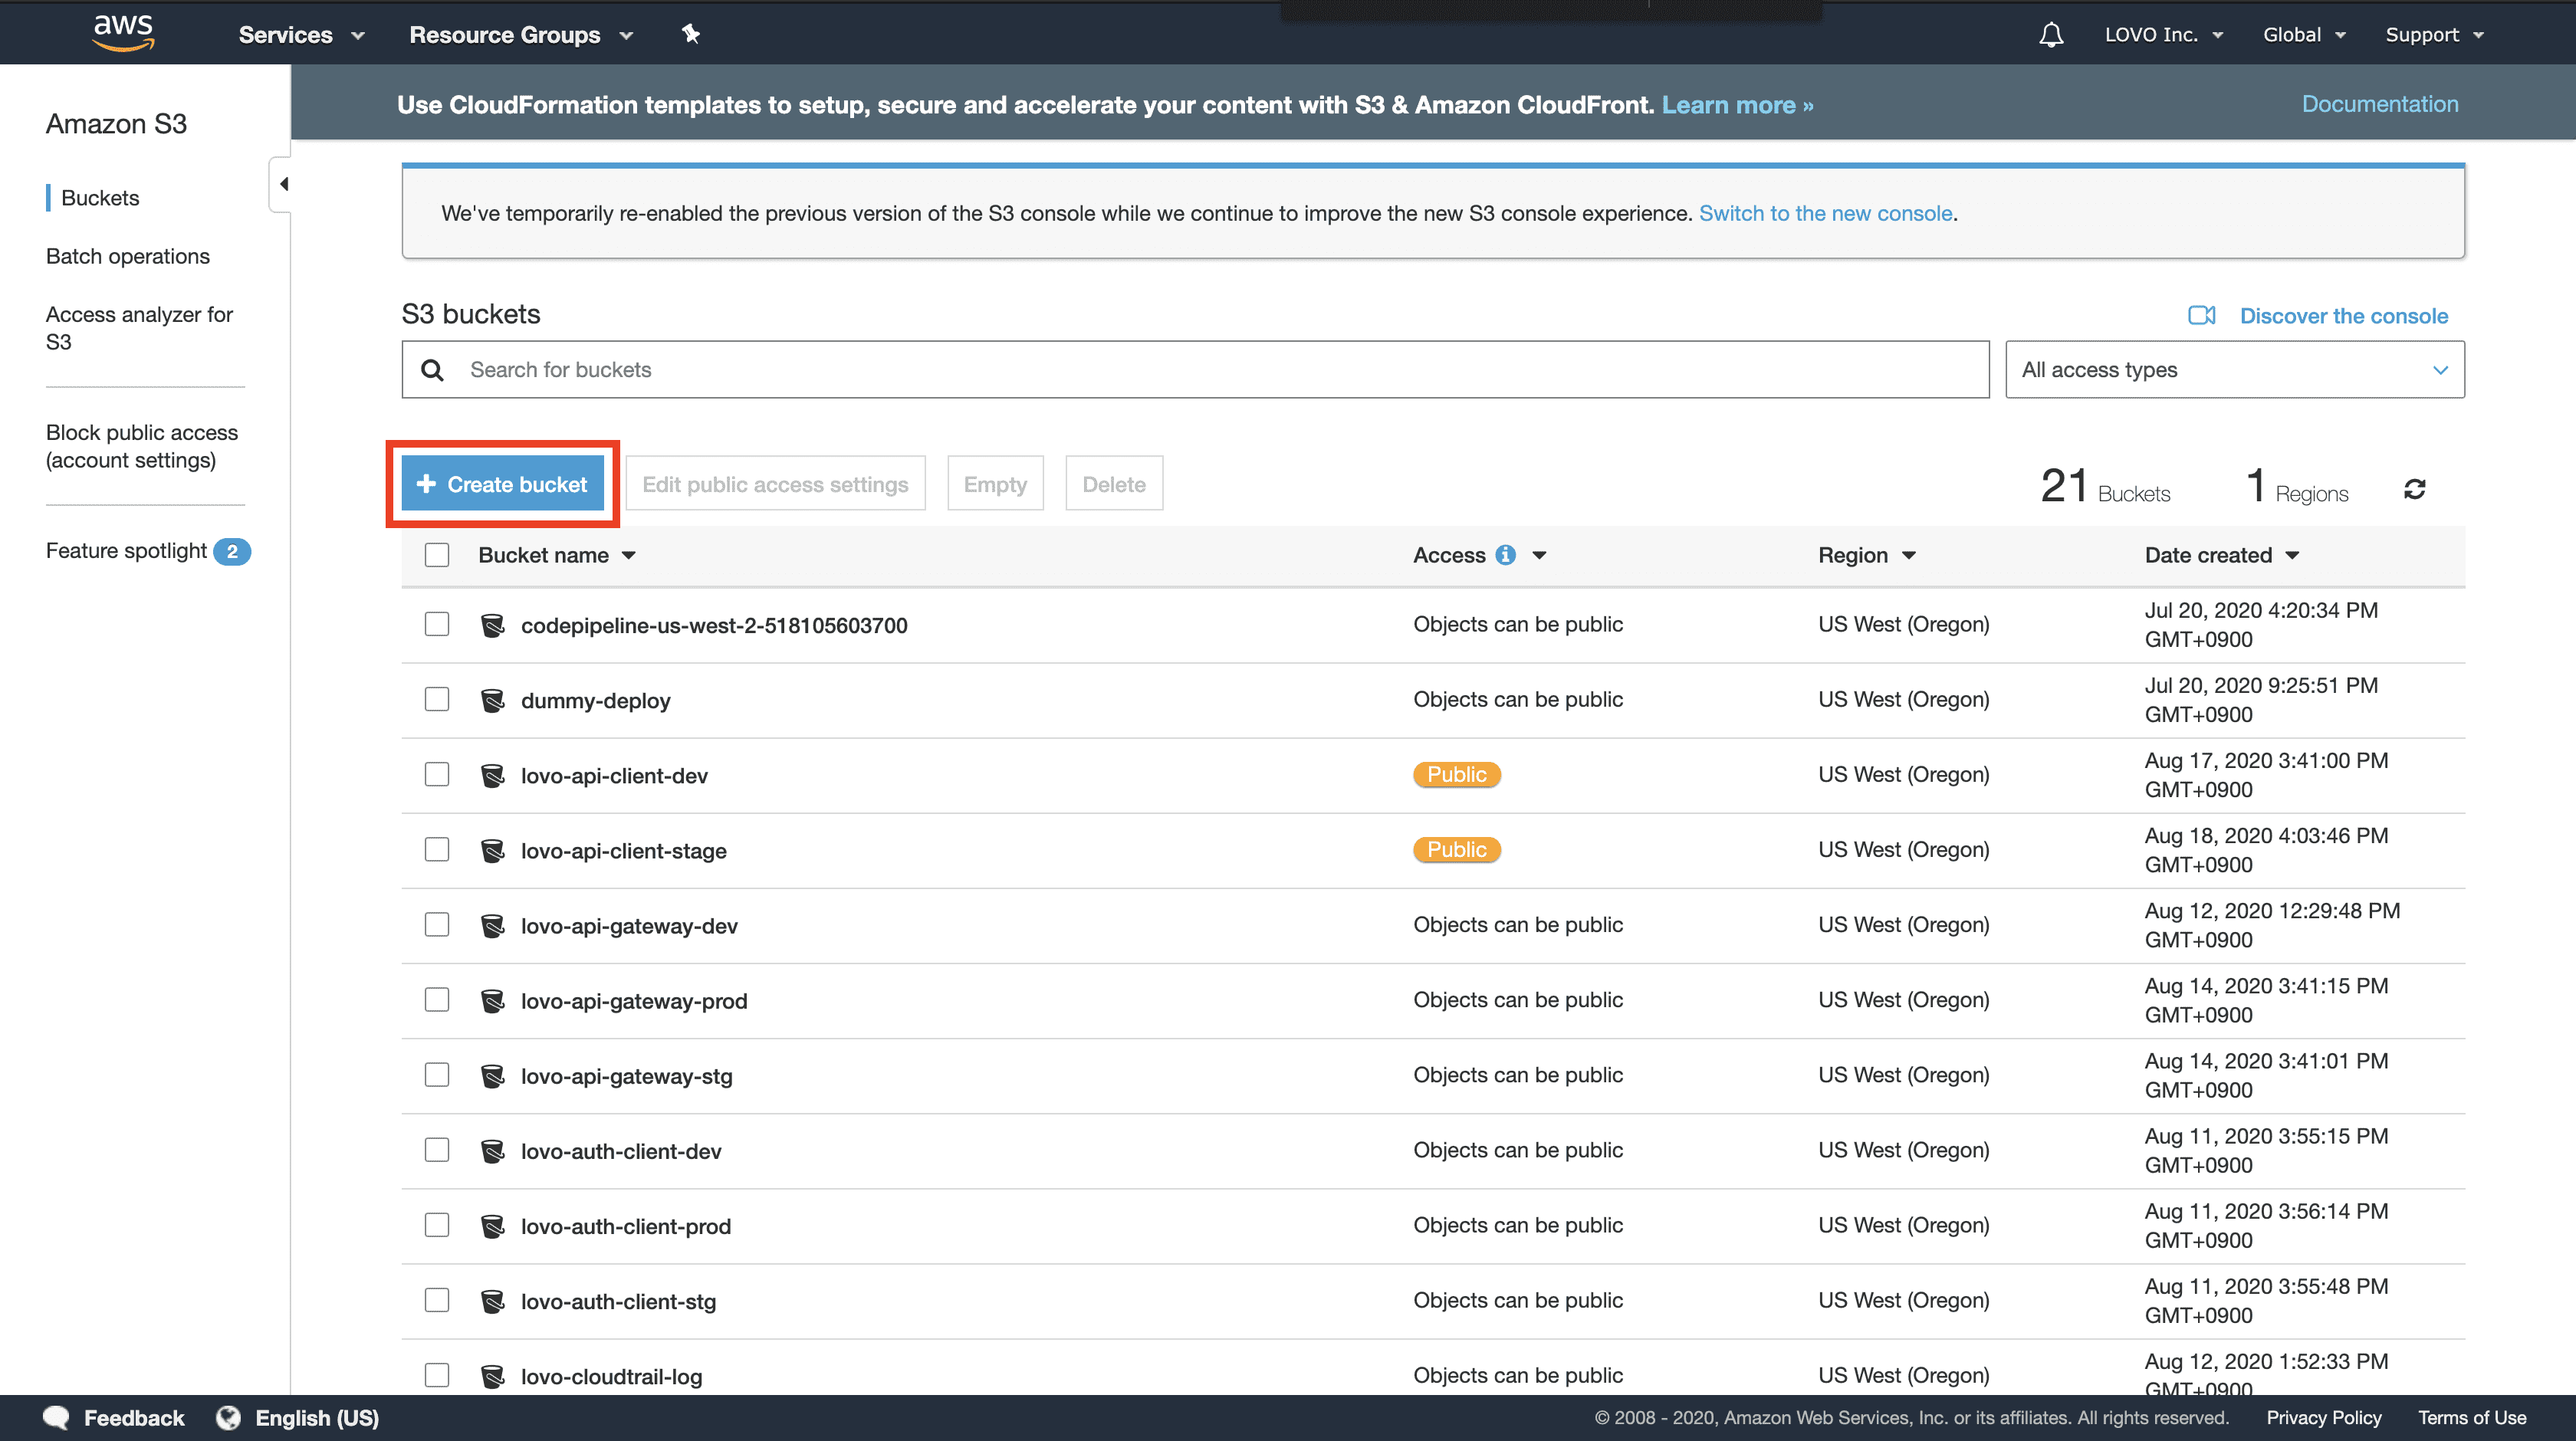Open the Global region selector
Viewport: 2576px width, 1441px height.
click(x=2305, y=35)
